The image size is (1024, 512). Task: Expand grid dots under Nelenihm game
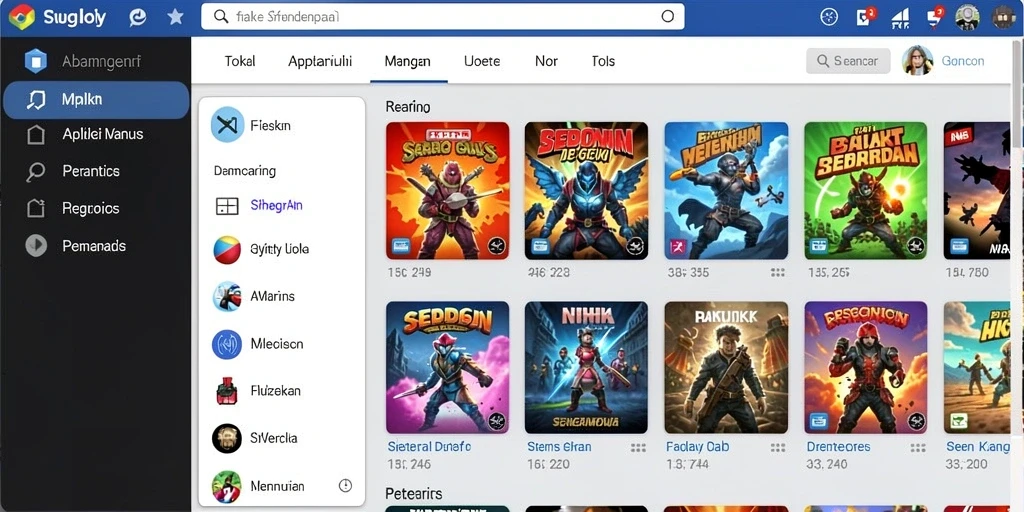pos(777,272)
